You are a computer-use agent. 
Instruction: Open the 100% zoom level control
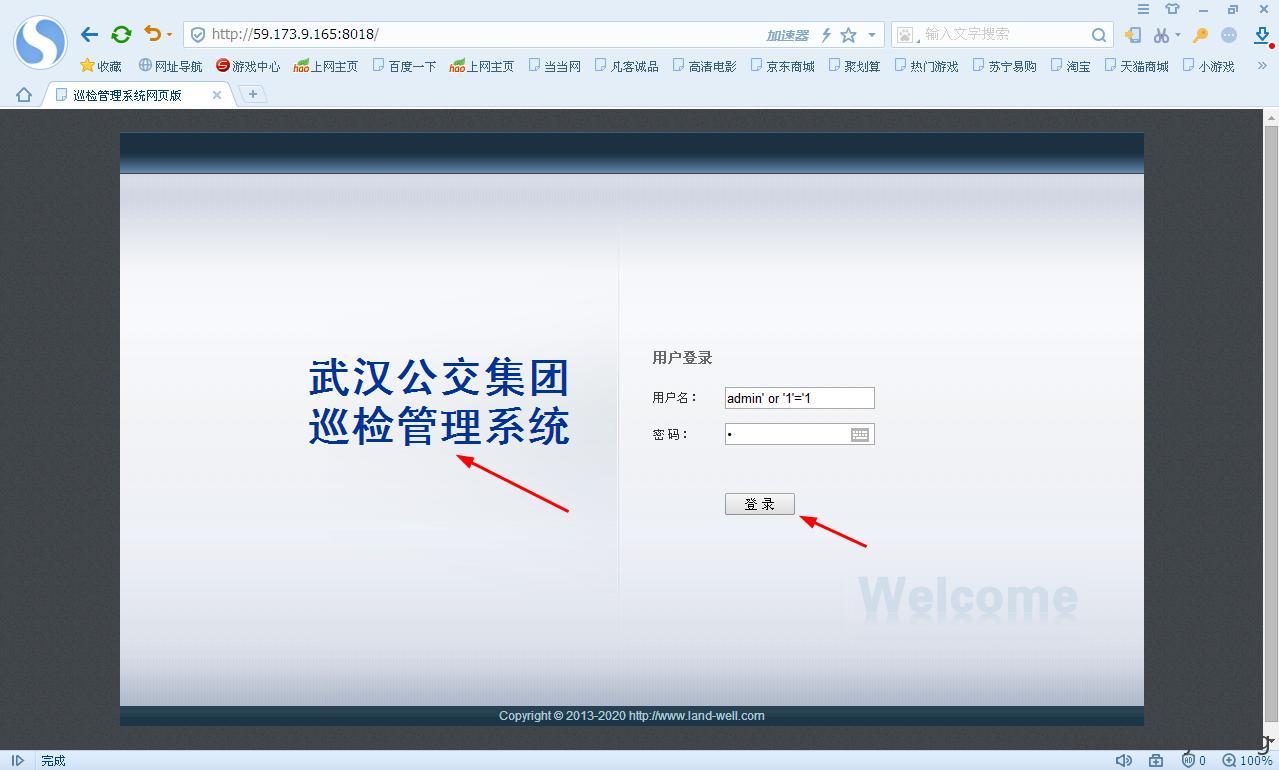pyautogui.click(x=1248, y=761)
